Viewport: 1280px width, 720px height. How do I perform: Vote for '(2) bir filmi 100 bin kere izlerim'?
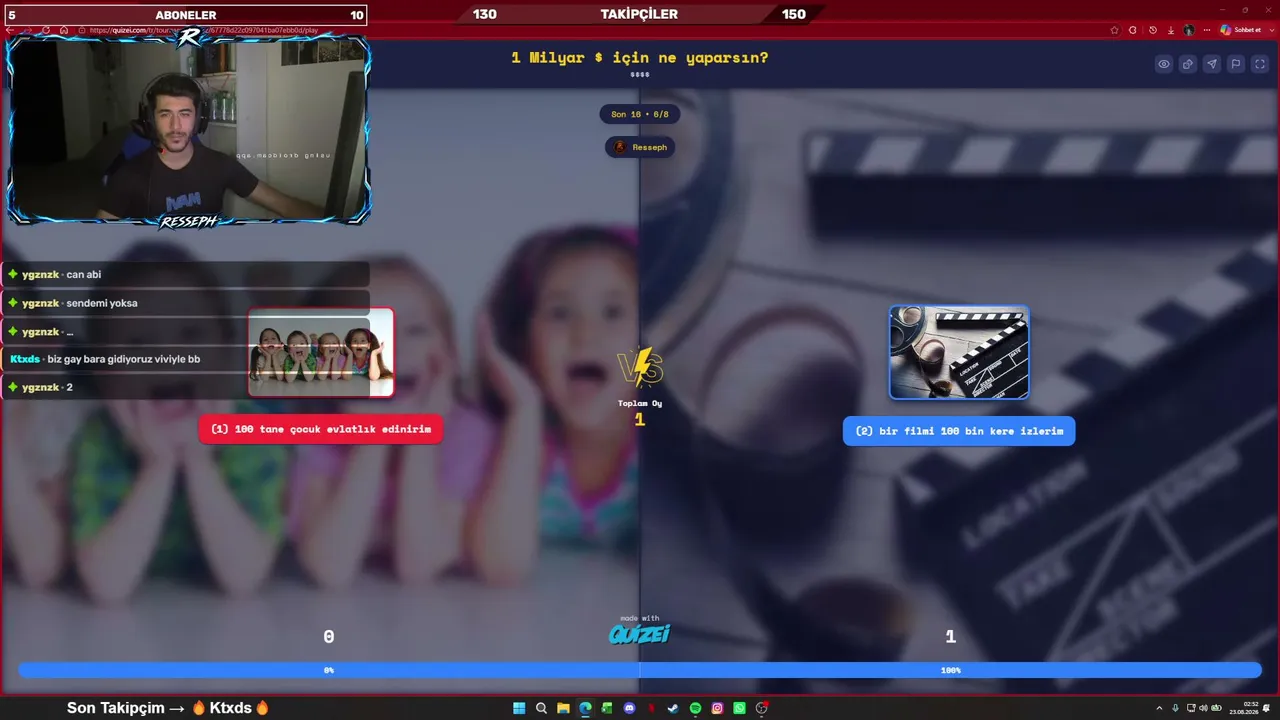click(959, 431)
